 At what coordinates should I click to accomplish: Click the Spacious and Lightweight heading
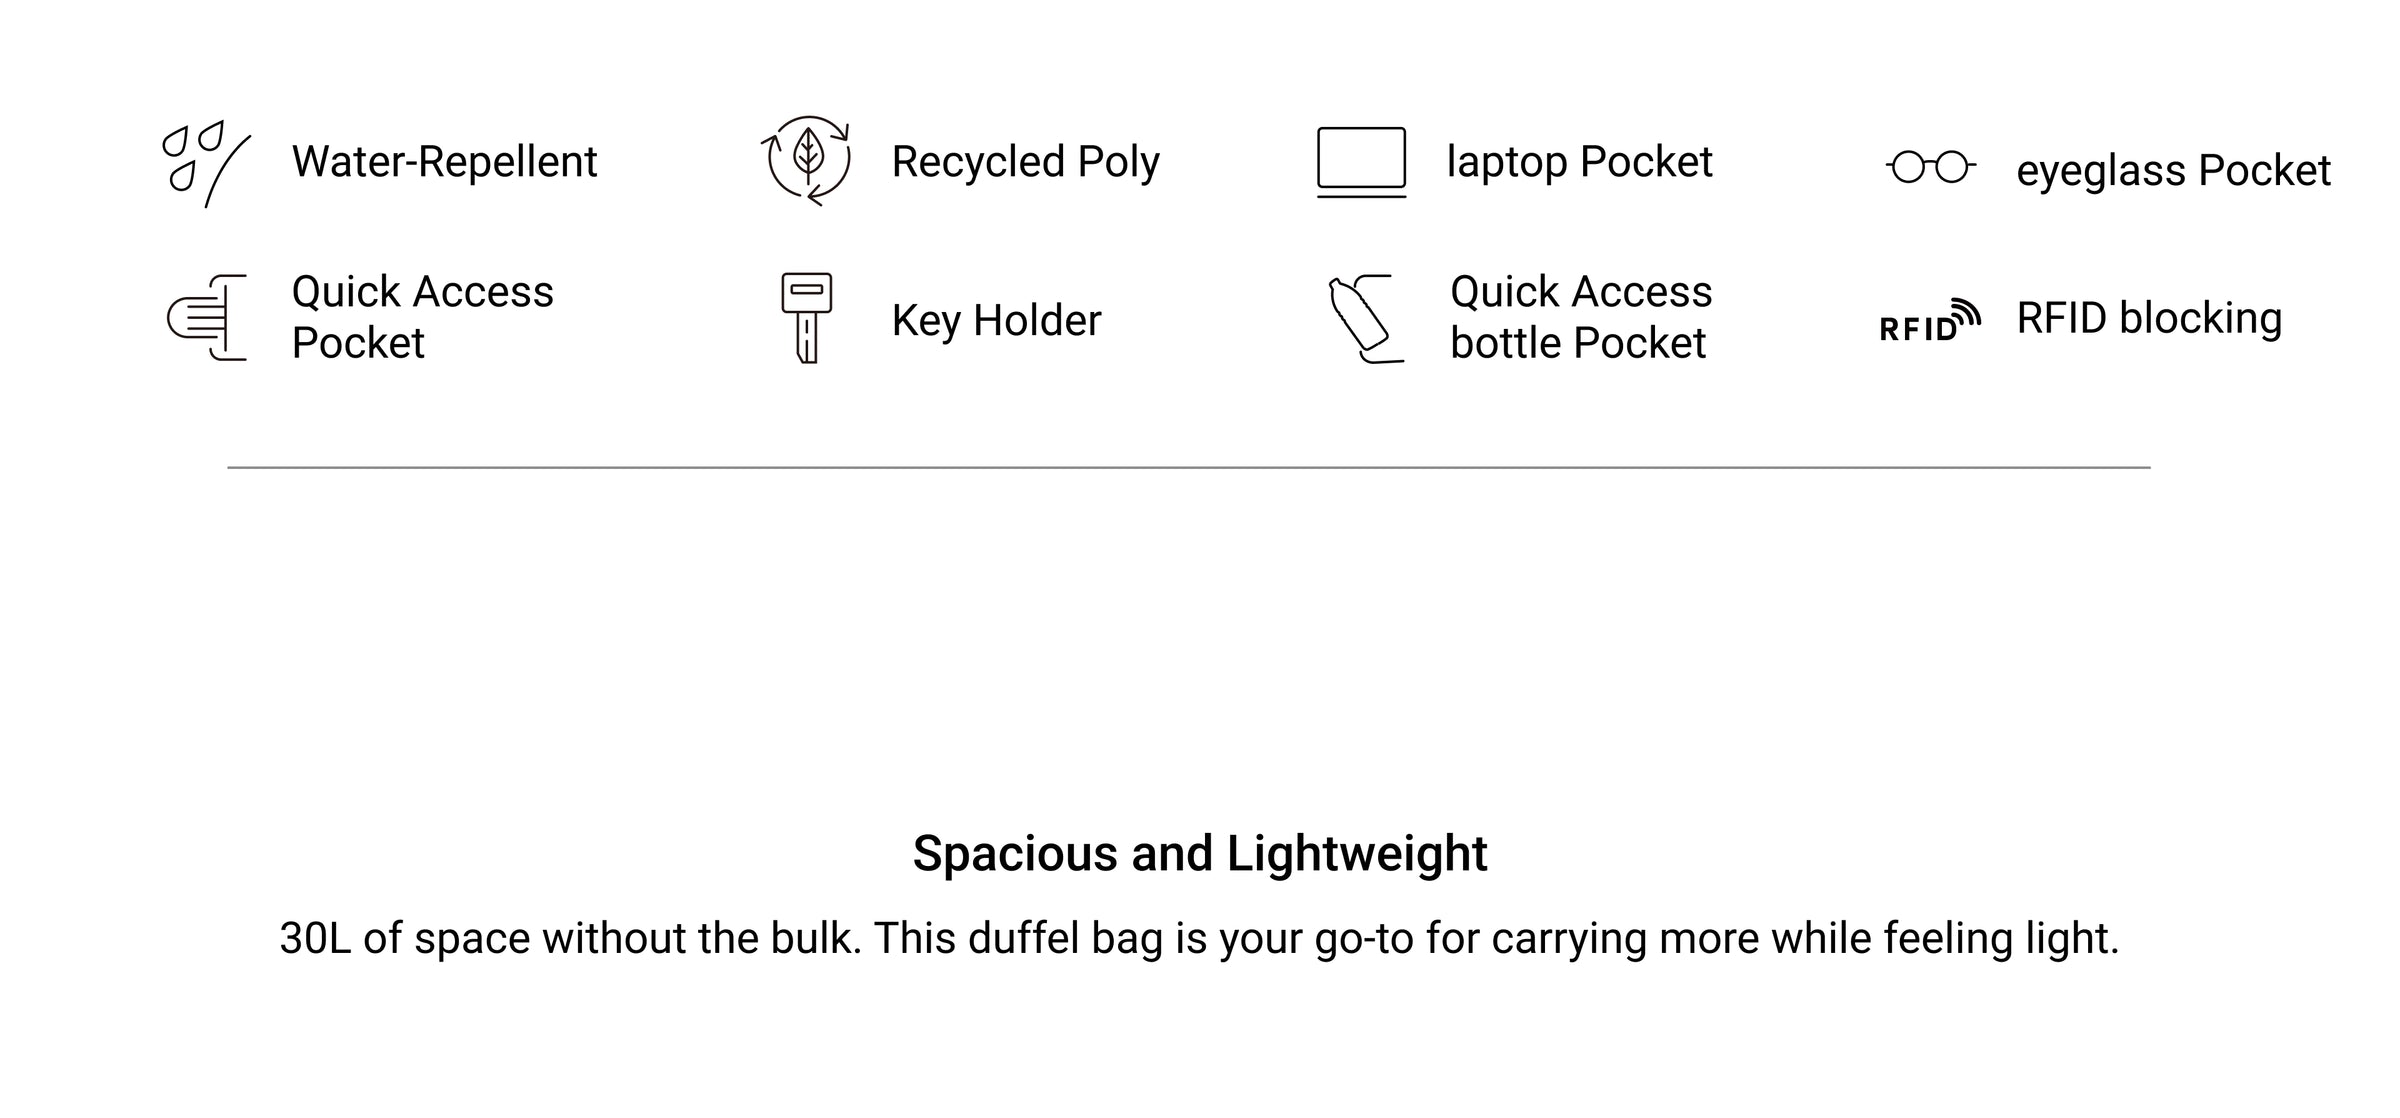click(1200, 854)
